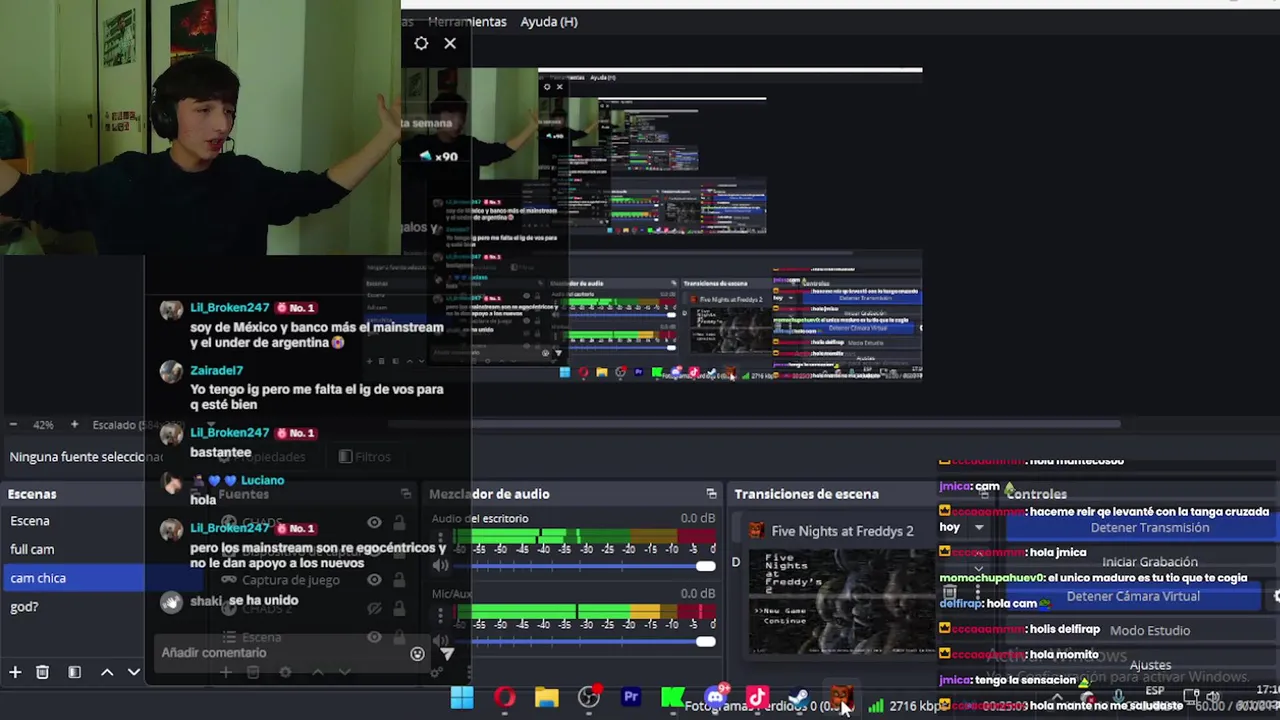
Task: Adjust the Mic/Aux volume slider
Action: click(x=585, y=642)
